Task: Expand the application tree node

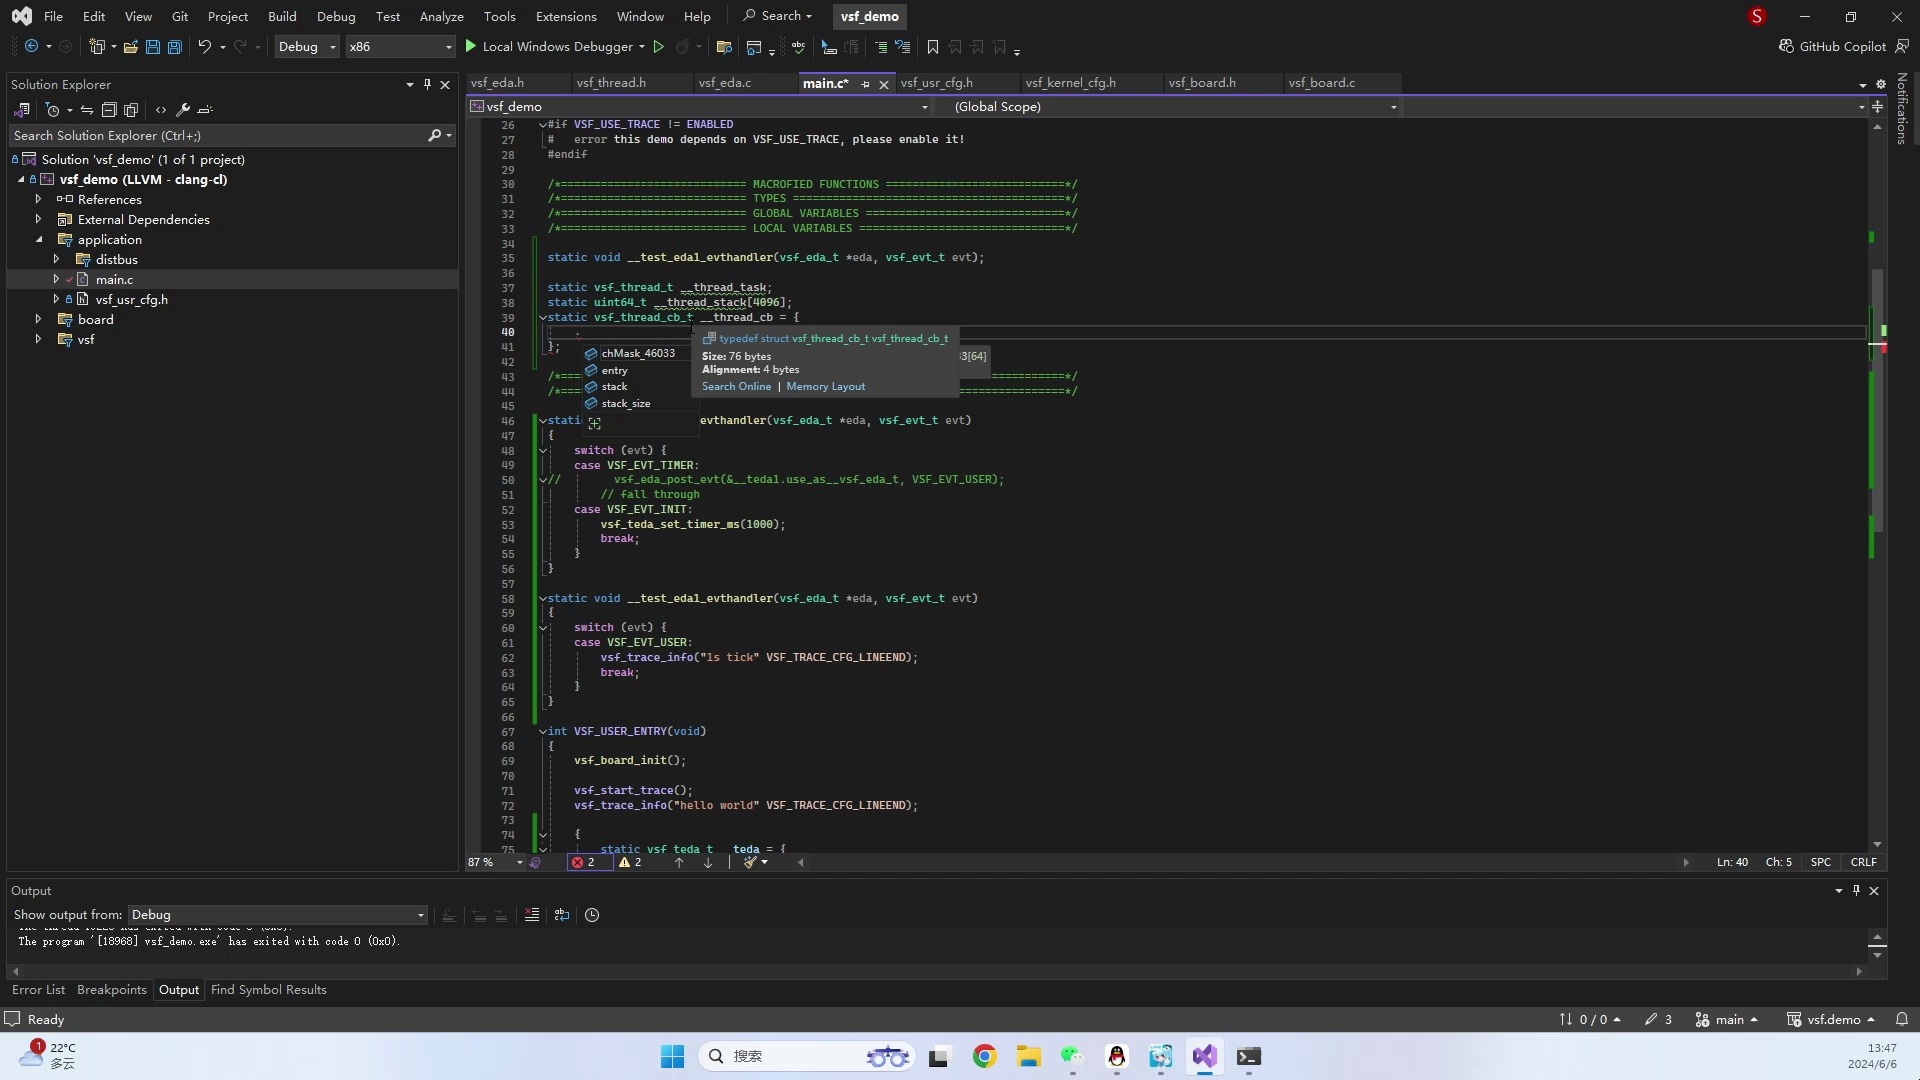Action: tap(37, 239)
